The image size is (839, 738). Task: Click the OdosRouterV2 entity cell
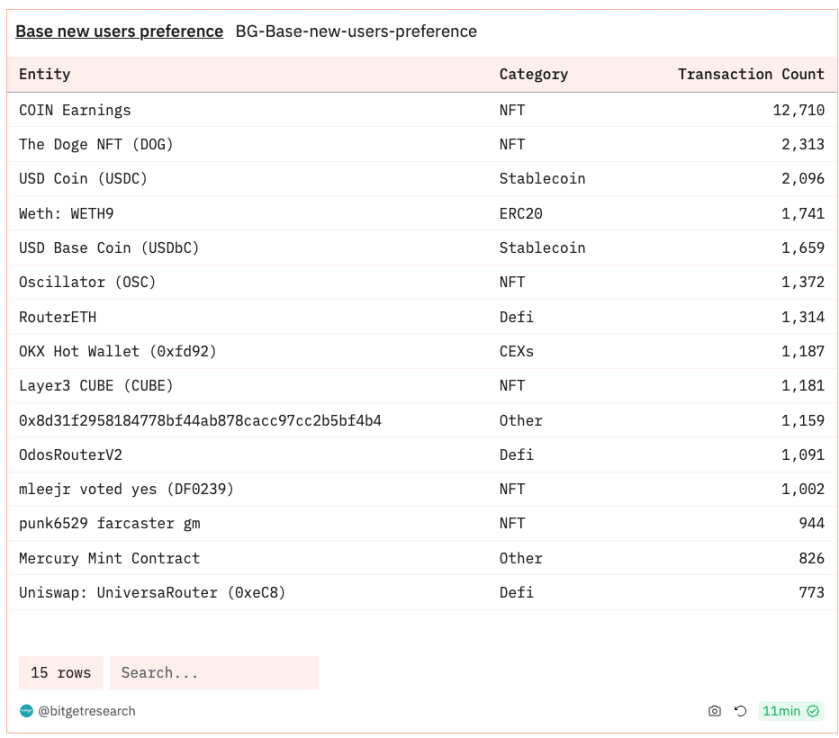(x=71, y=455)
